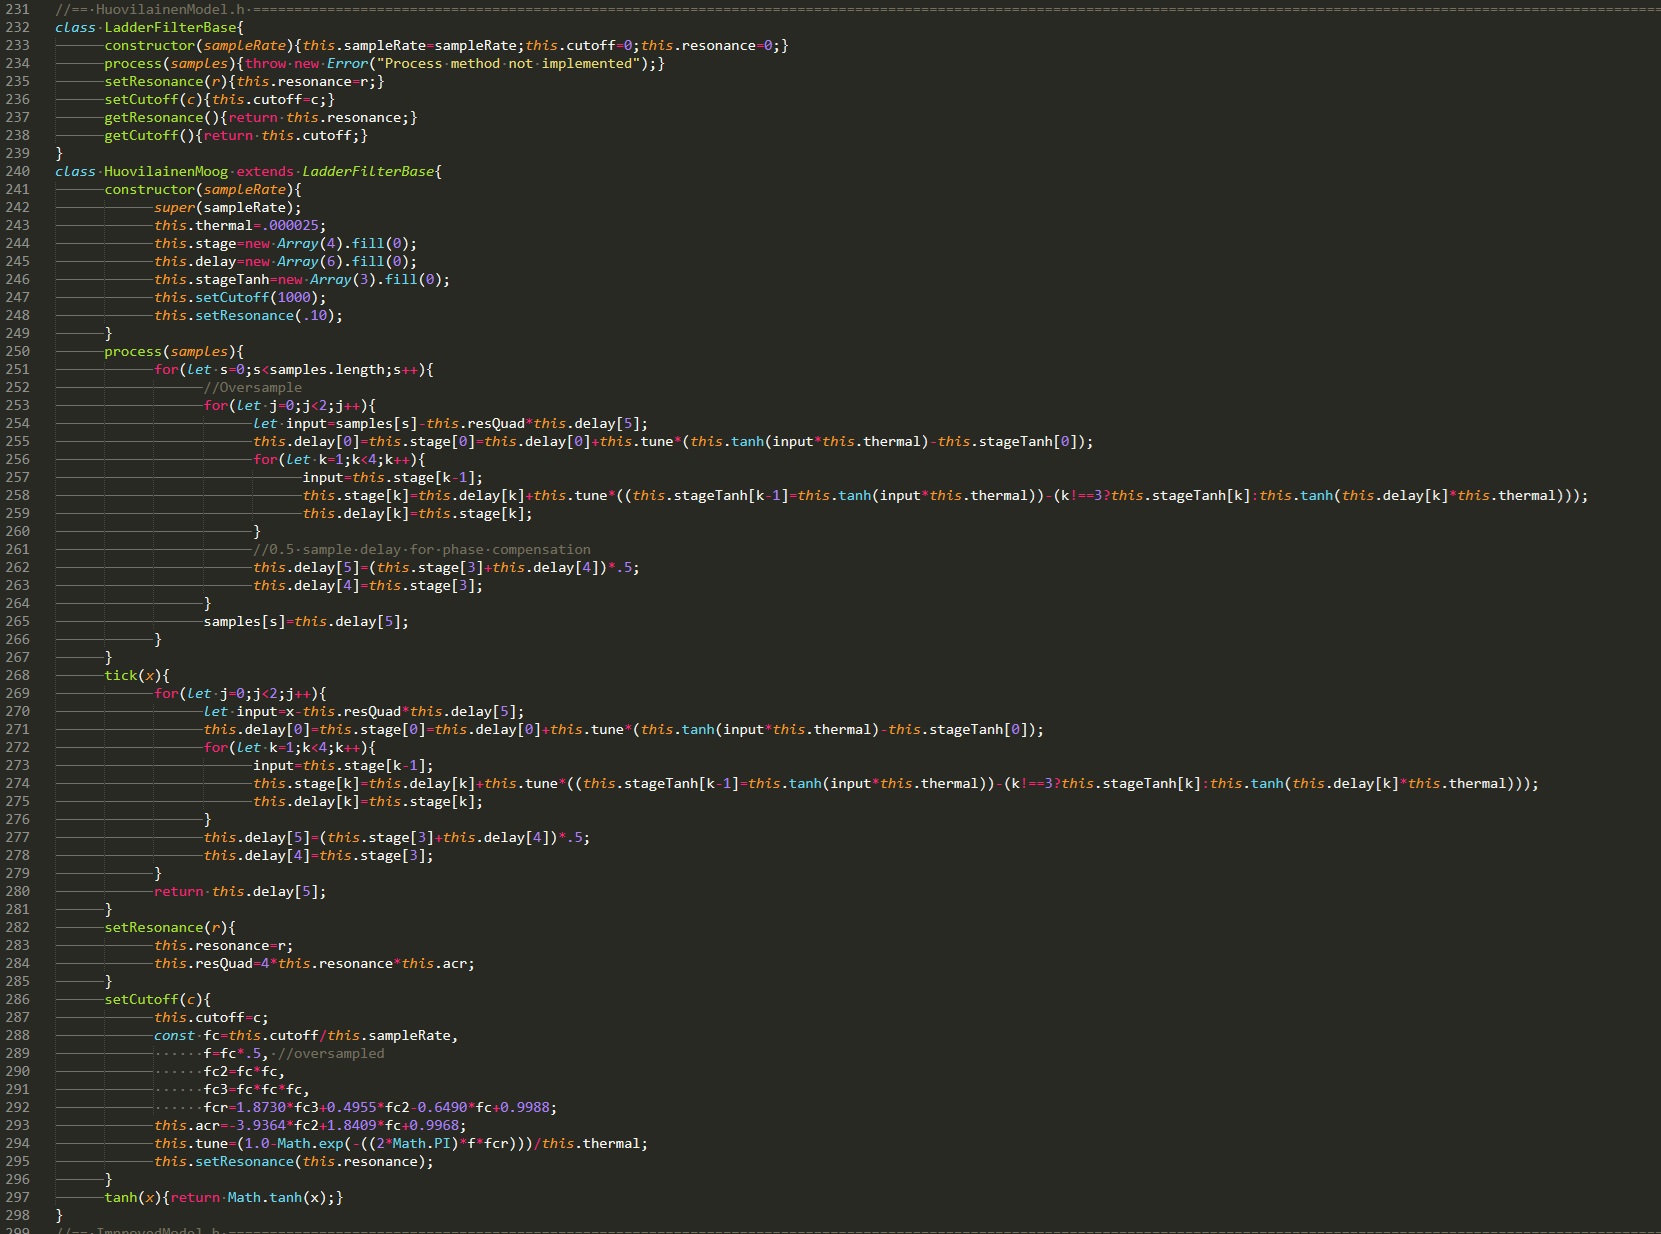Click the //Oversample comment

coord(252,388)
